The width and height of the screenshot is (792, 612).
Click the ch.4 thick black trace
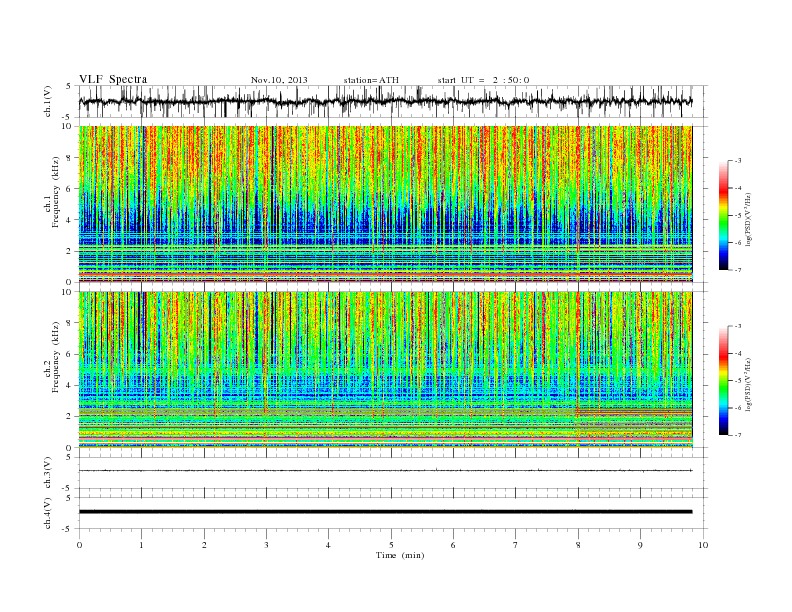pos(385,512)
